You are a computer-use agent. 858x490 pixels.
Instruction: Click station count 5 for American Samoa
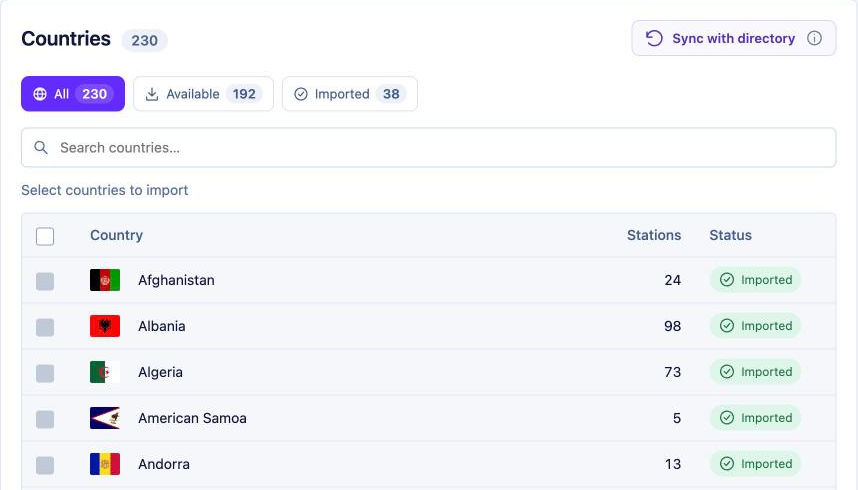pyautogui.click(x=677, y=418)
